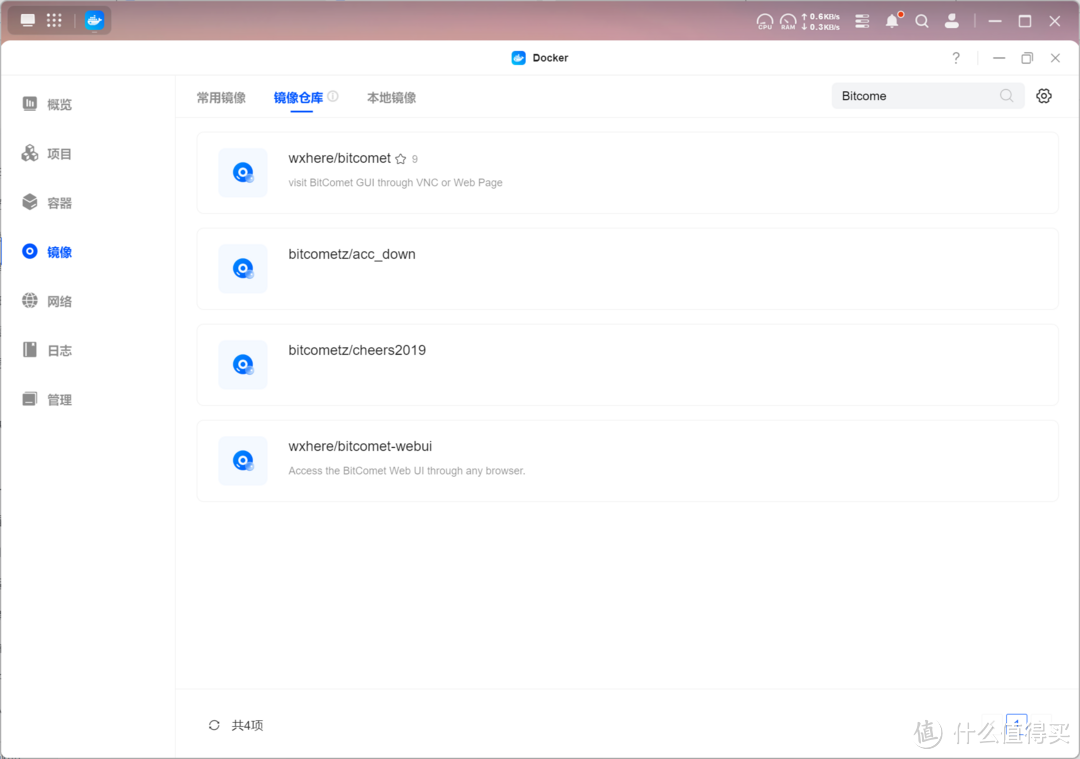1080x759 pixels.
Task: Click the Bitcome search input field
Action: (915, 95)
